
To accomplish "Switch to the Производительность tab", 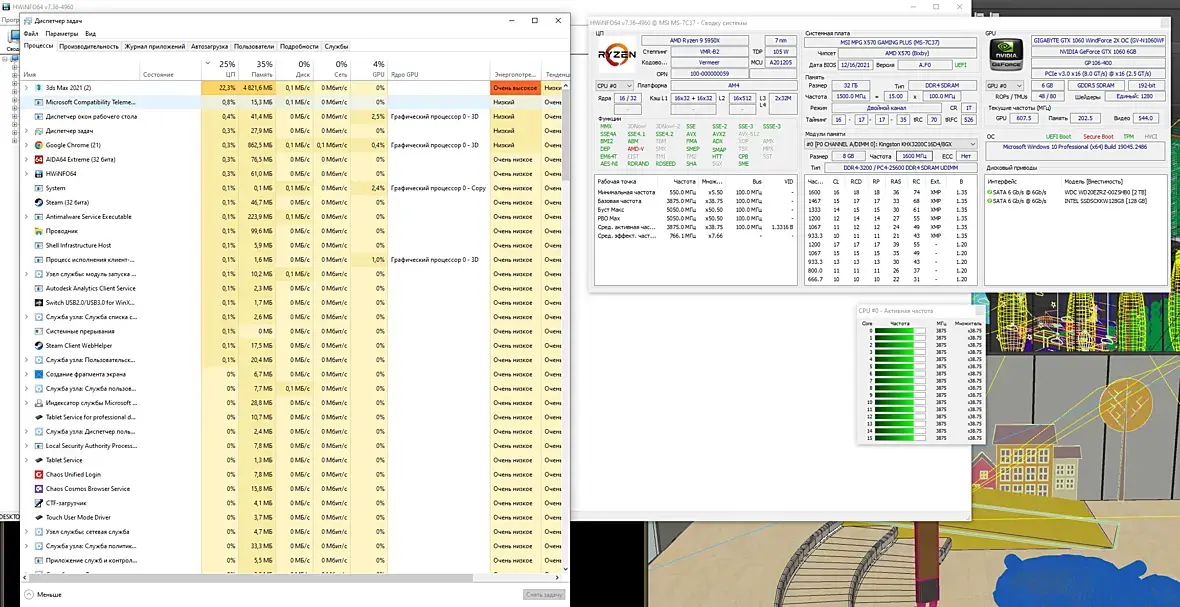I will tap(89, 47).
